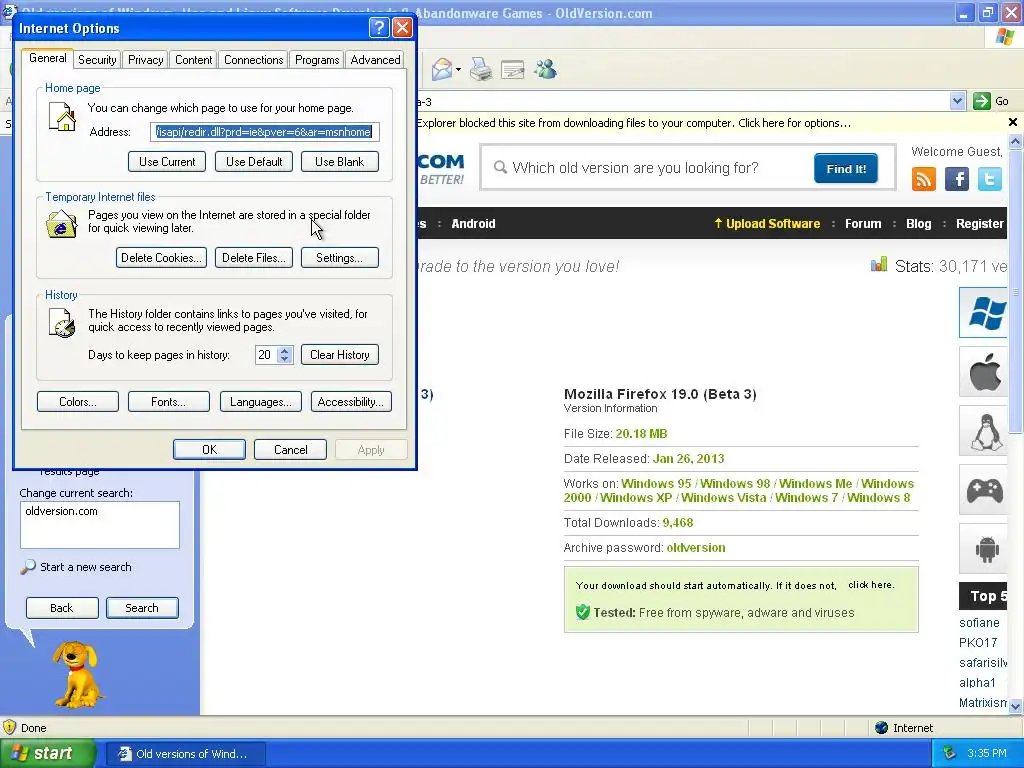Open the Forum link
This screenshot has width=1024, height=768.
pyautogui.click(x=863, y=223)
